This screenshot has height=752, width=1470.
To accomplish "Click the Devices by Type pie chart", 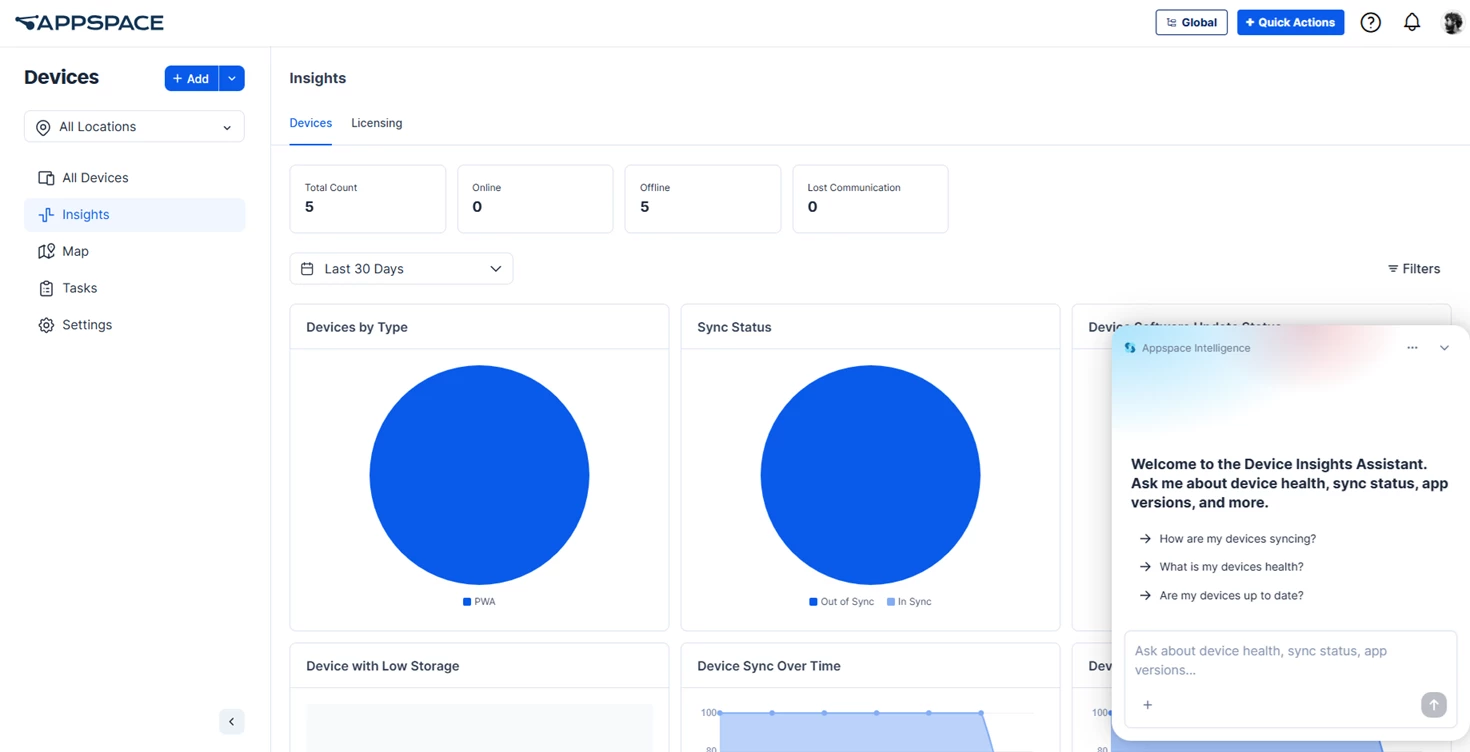I will coord(479,475).
